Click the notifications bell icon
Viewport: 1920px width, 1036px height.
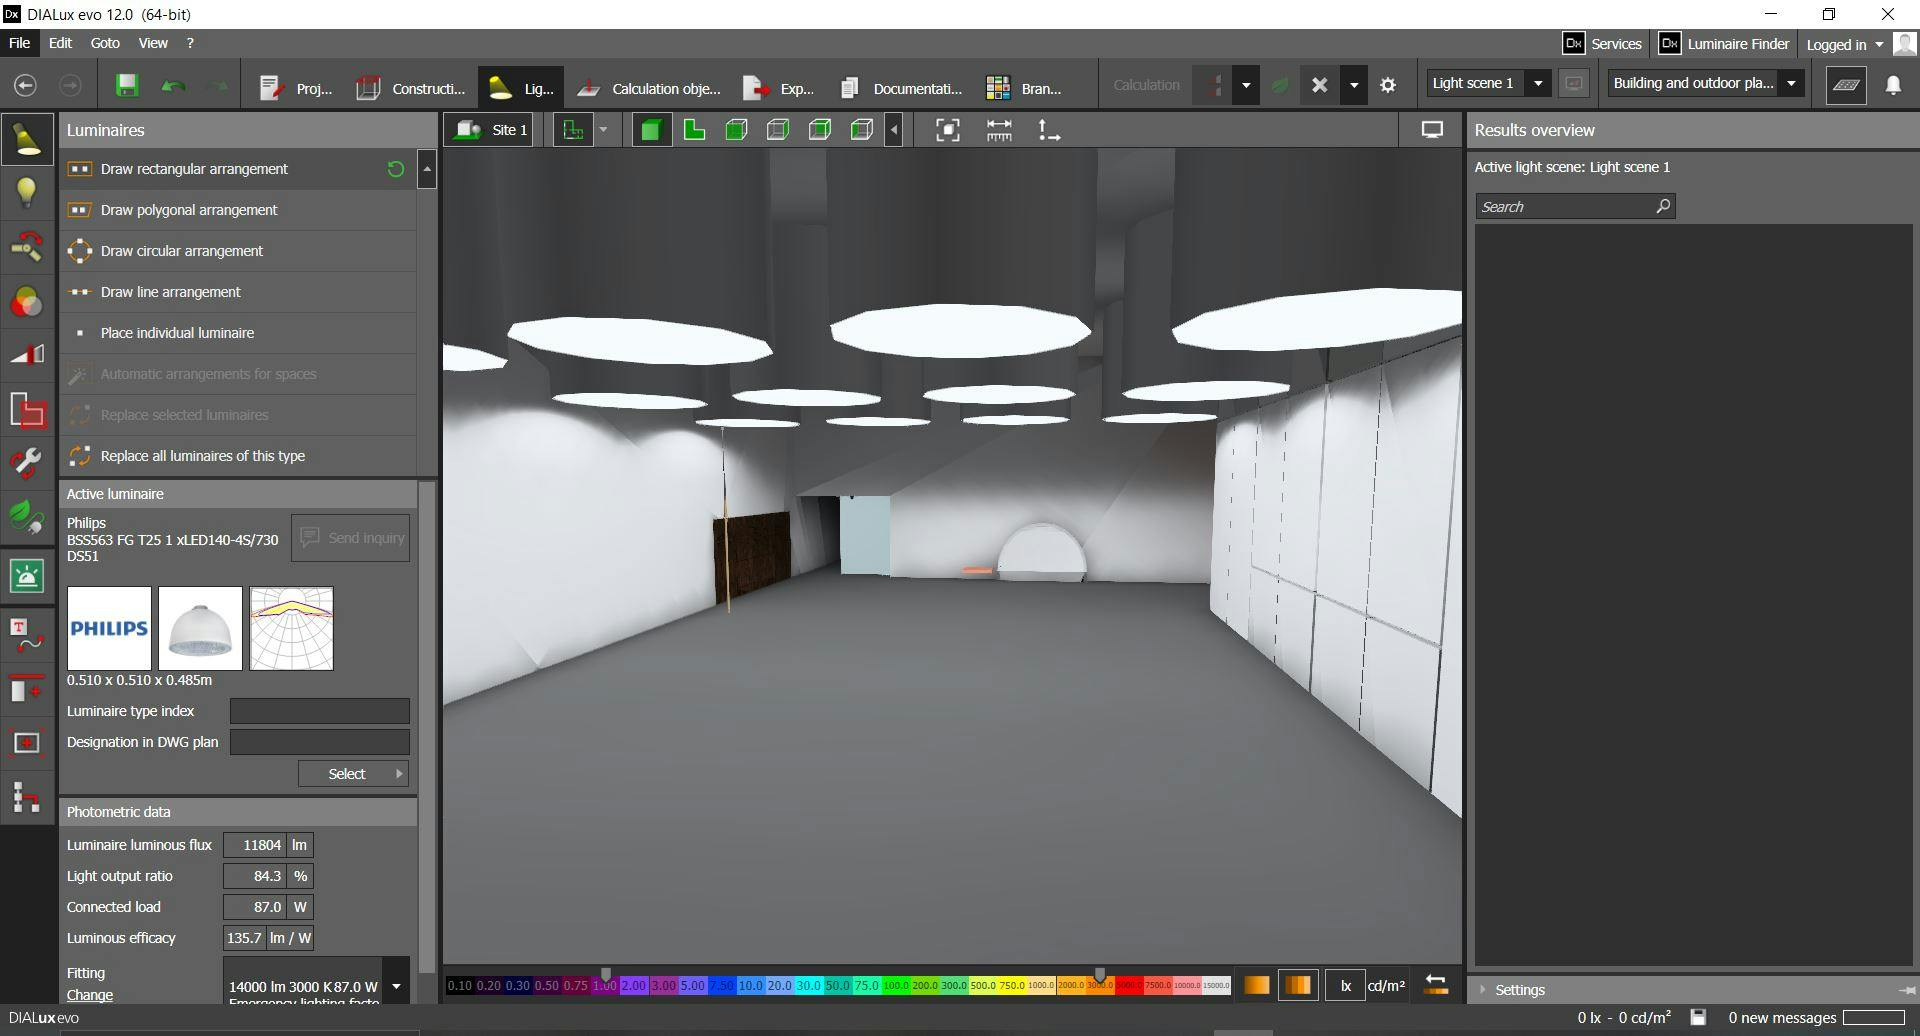click(1892, 86)
